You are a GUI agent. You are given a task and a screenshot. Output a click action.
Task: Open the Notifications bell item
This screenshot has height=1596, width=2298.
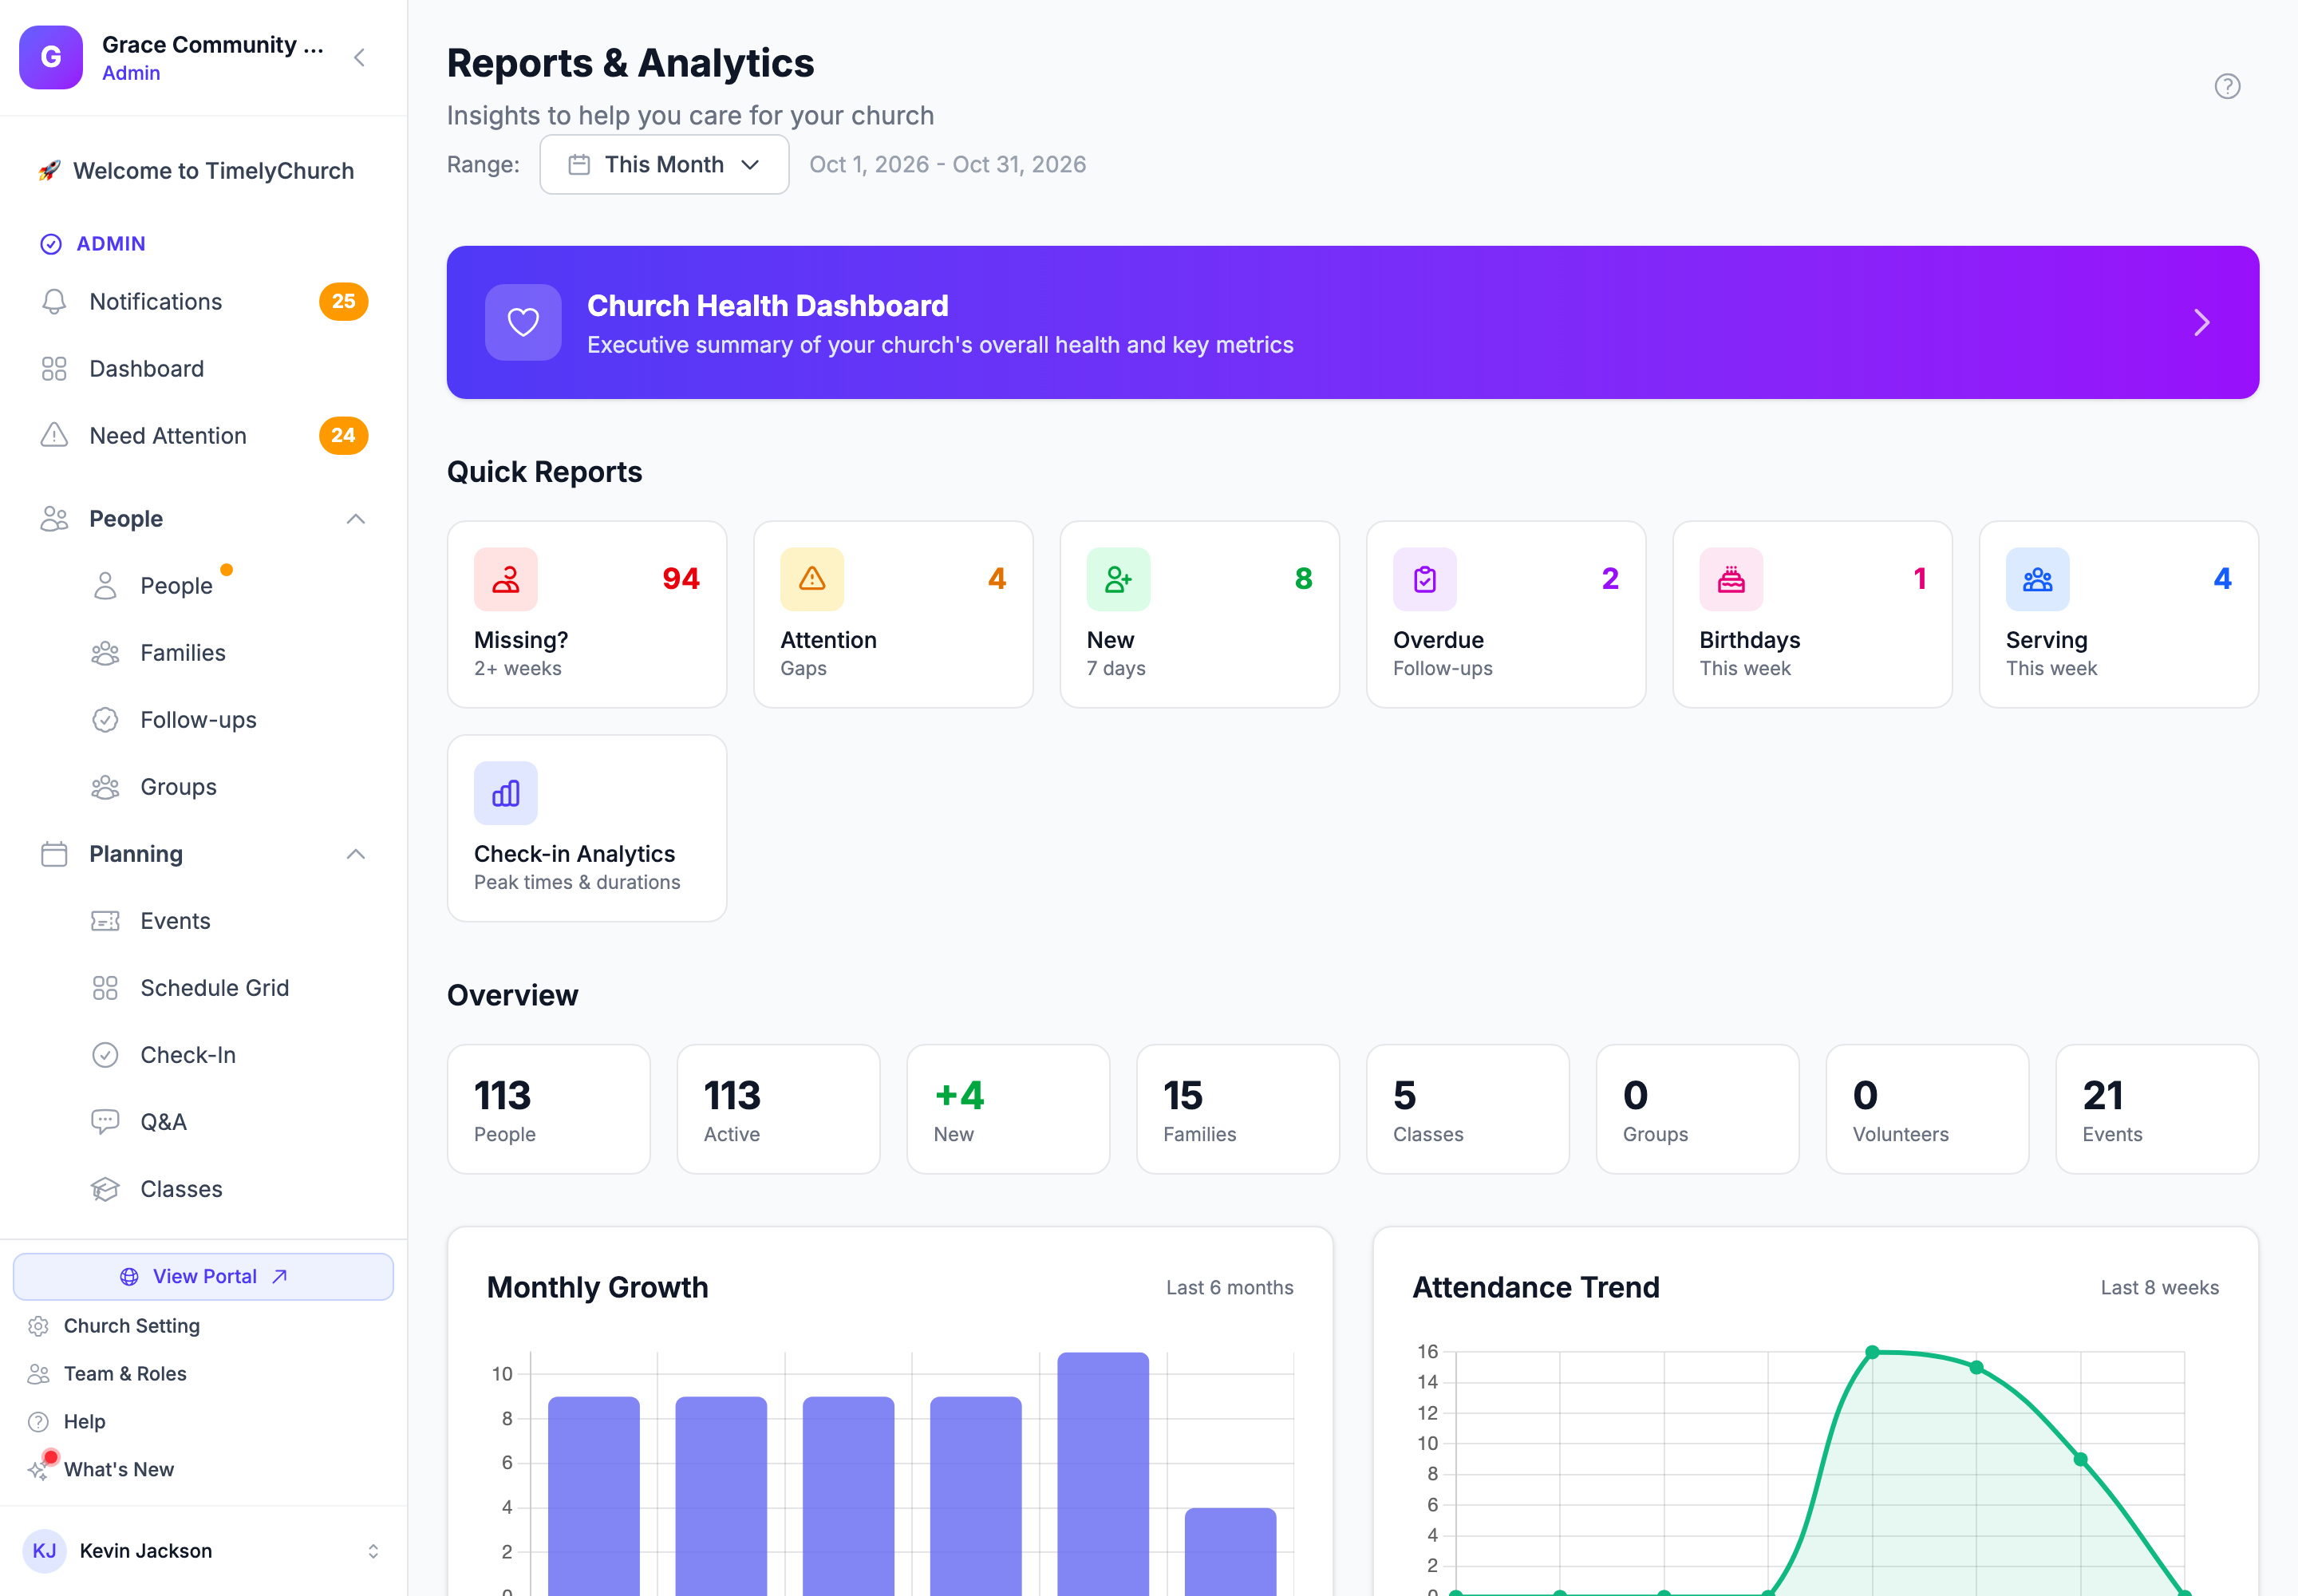(x=204, y=301)
